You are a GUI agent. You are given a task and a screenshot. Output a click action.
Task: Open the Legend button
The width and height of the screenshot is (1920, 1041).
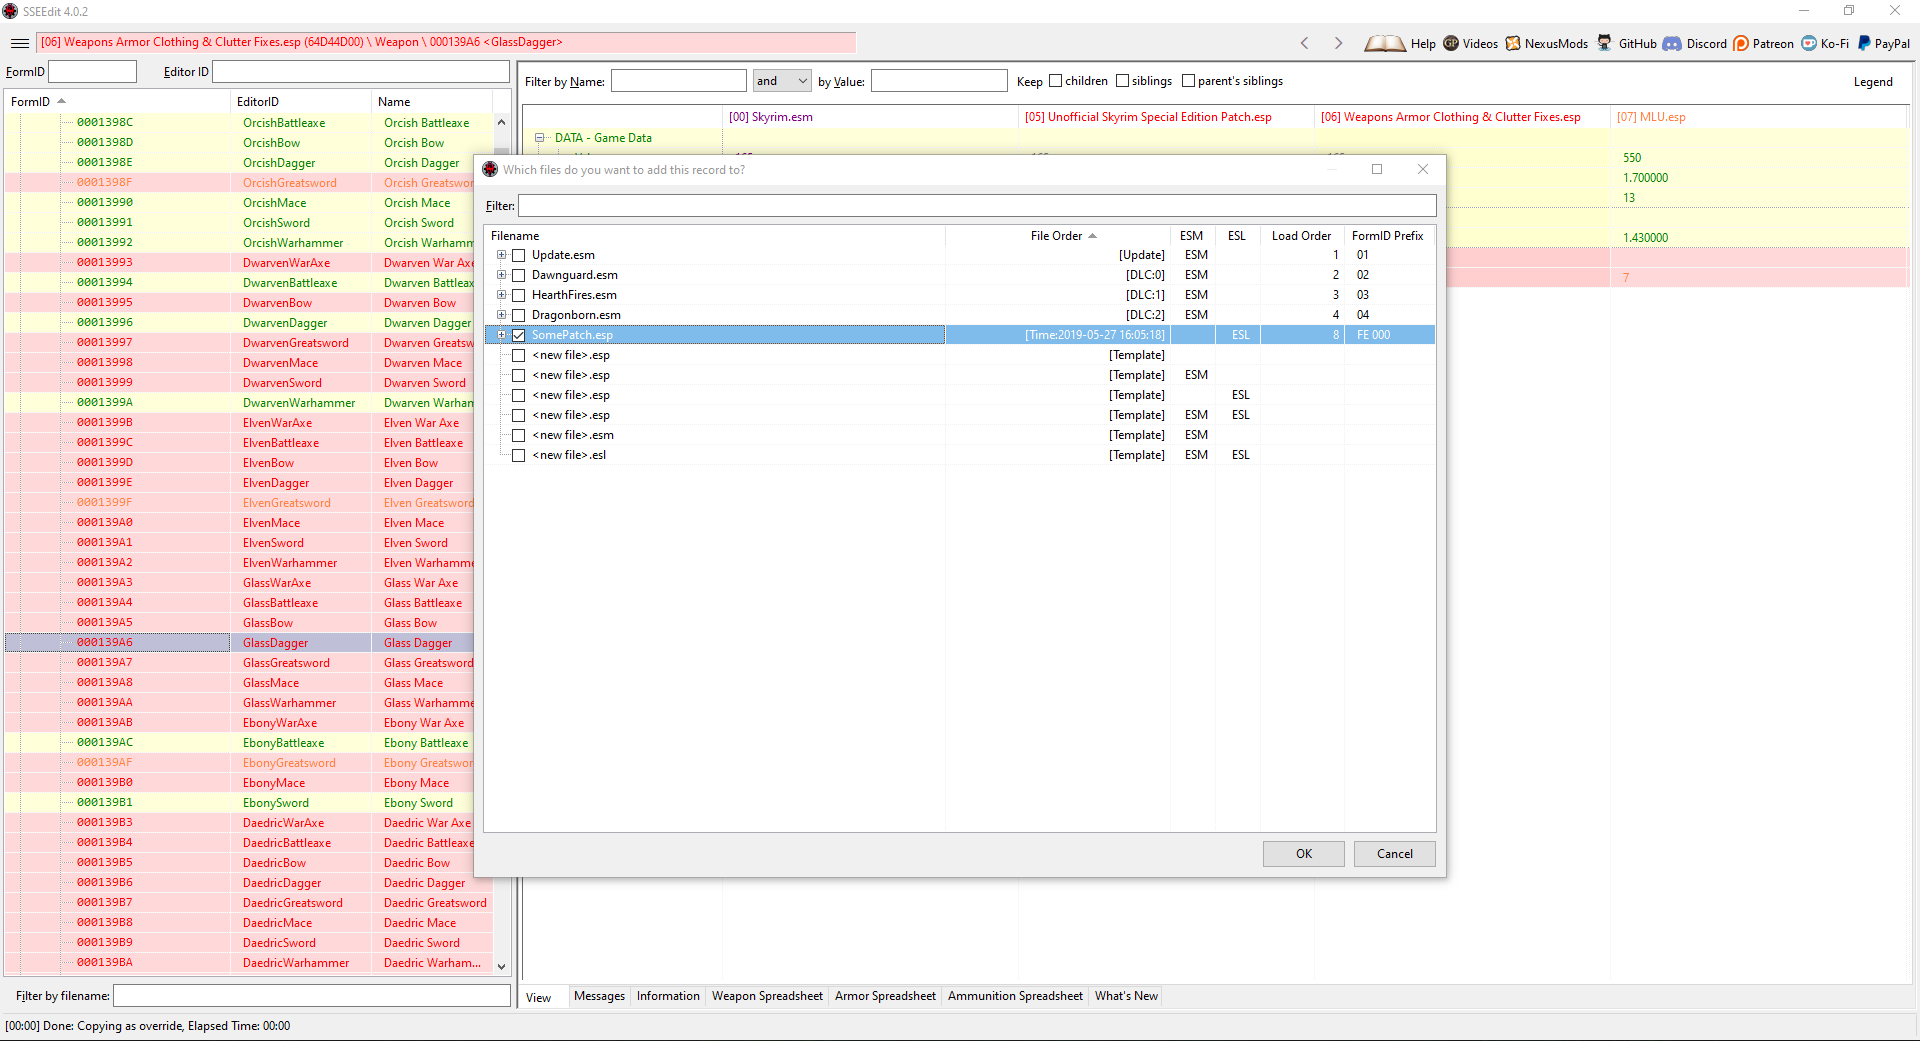[1873, 82]
